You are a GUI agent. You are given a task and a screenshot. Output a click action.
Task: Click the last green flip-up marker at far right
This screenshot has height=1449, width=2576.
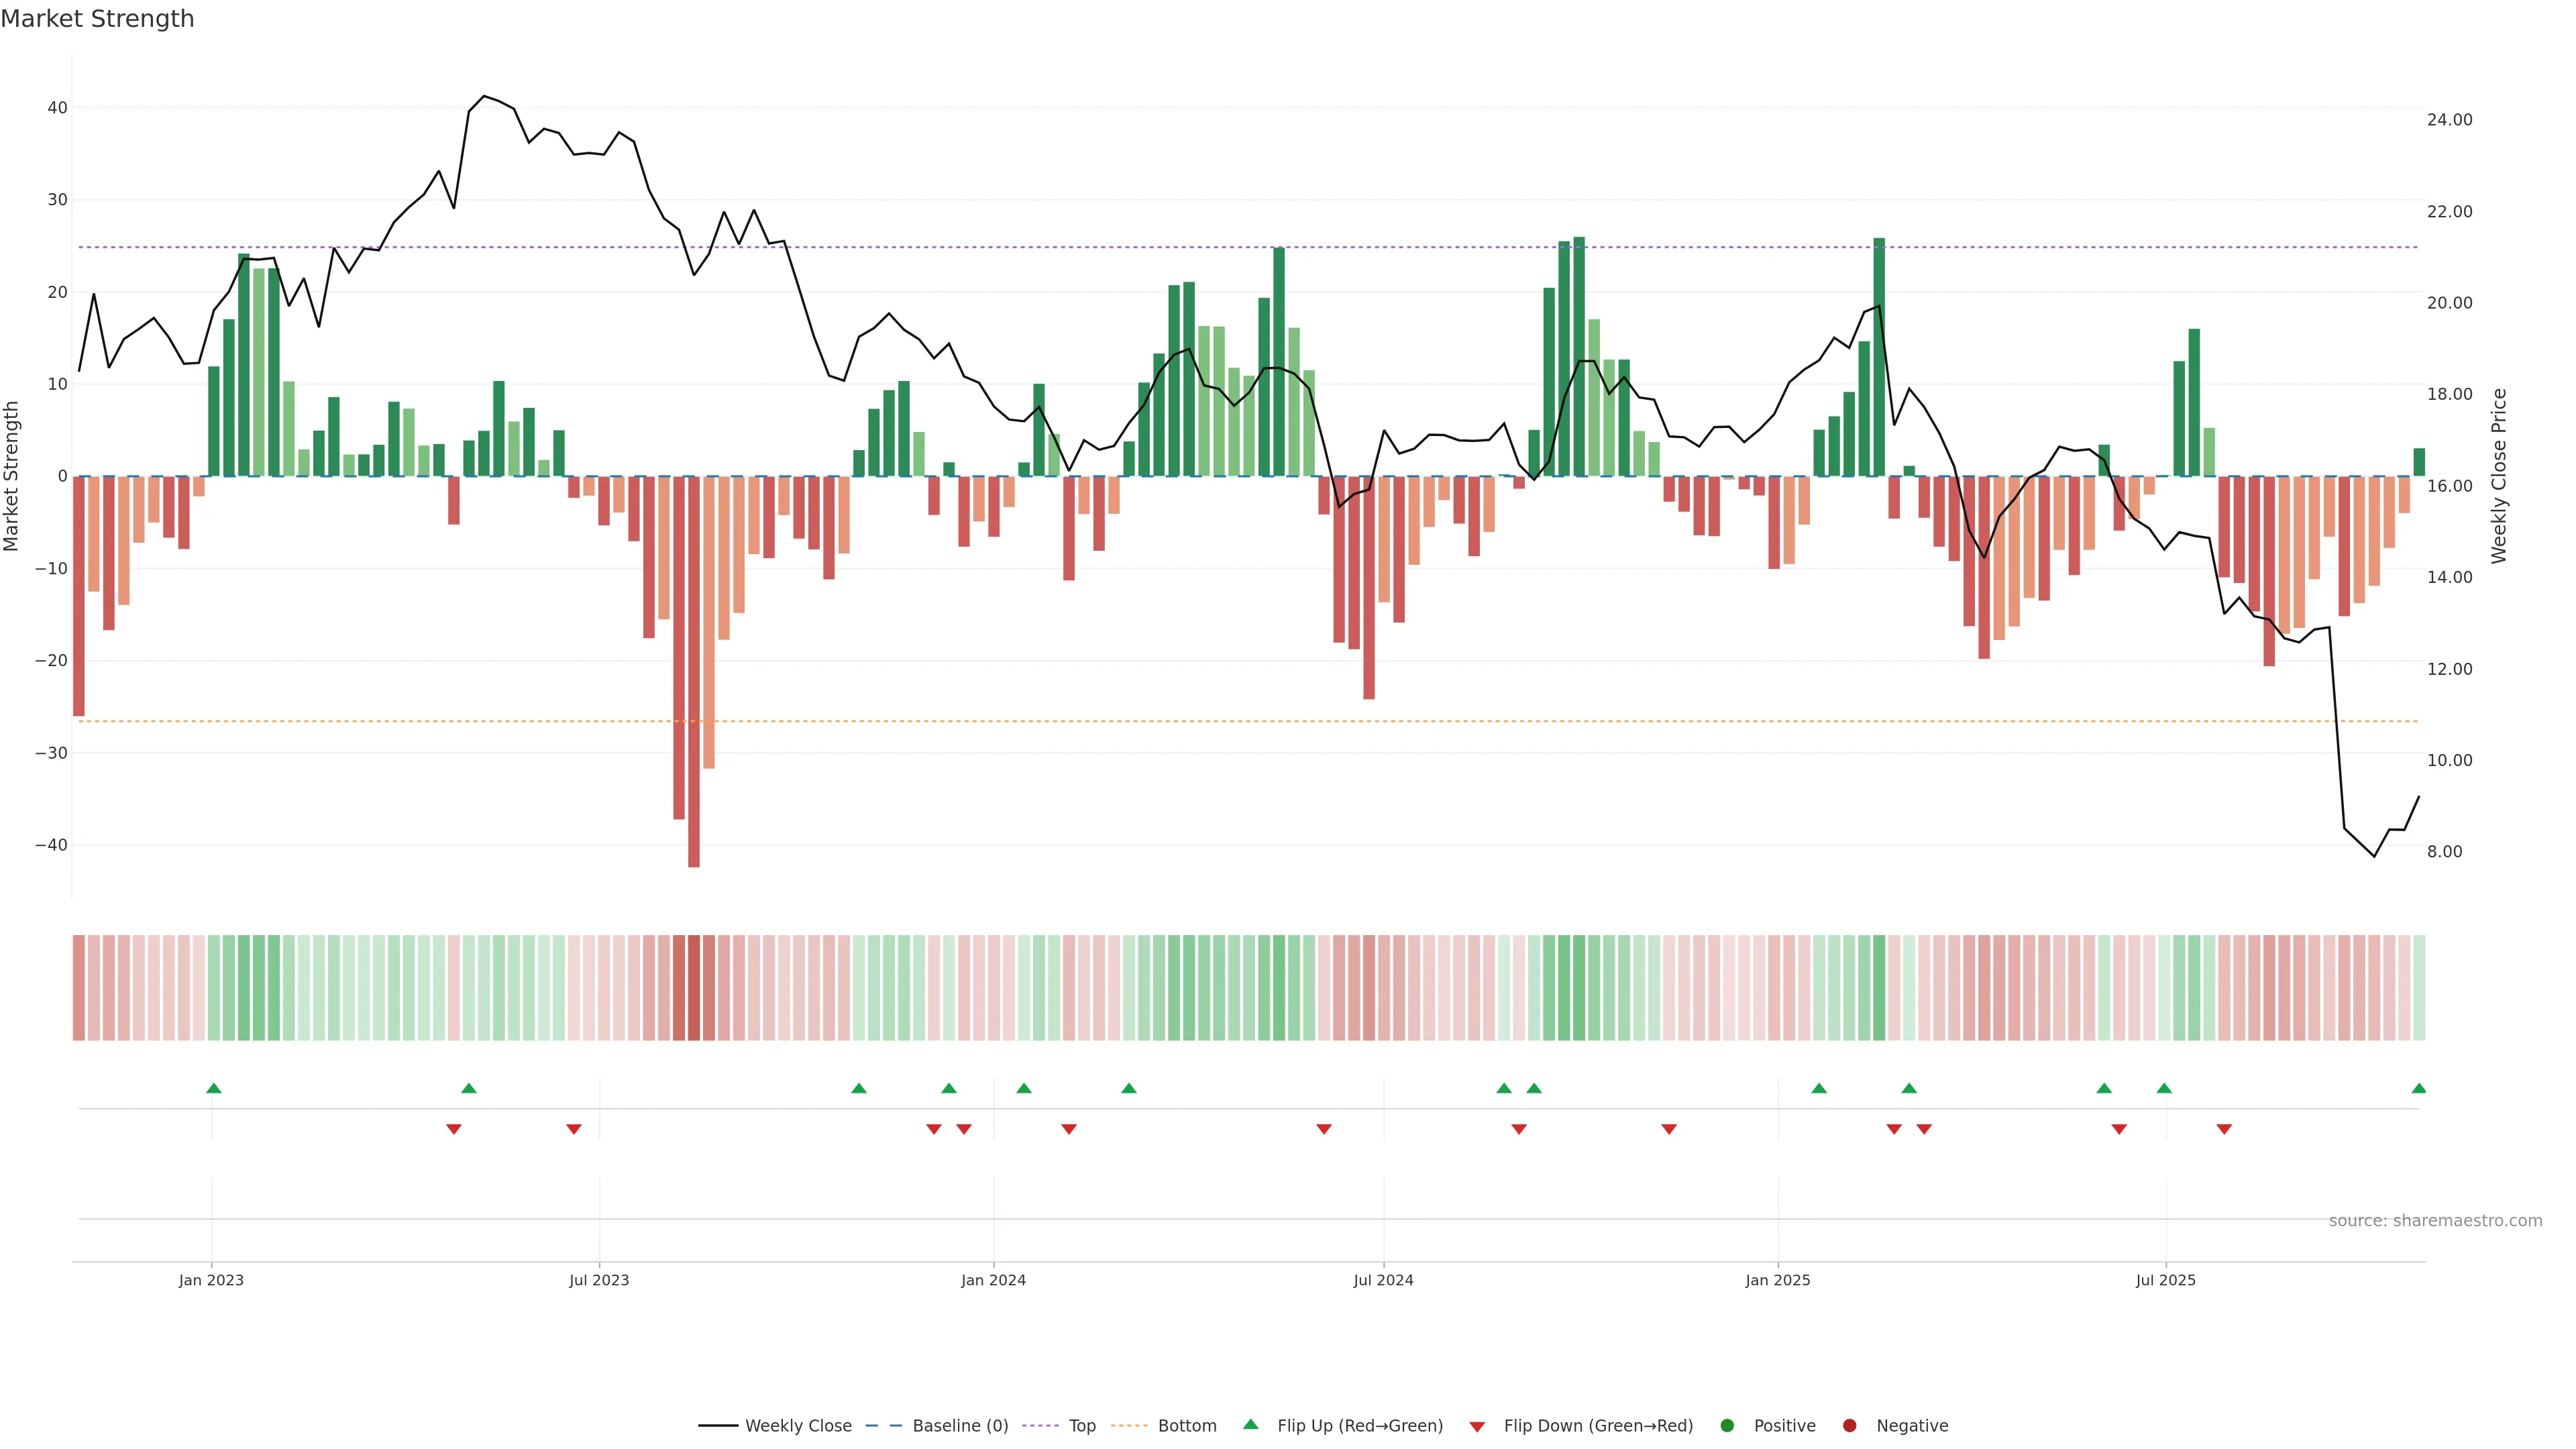coord(2418,1088)
